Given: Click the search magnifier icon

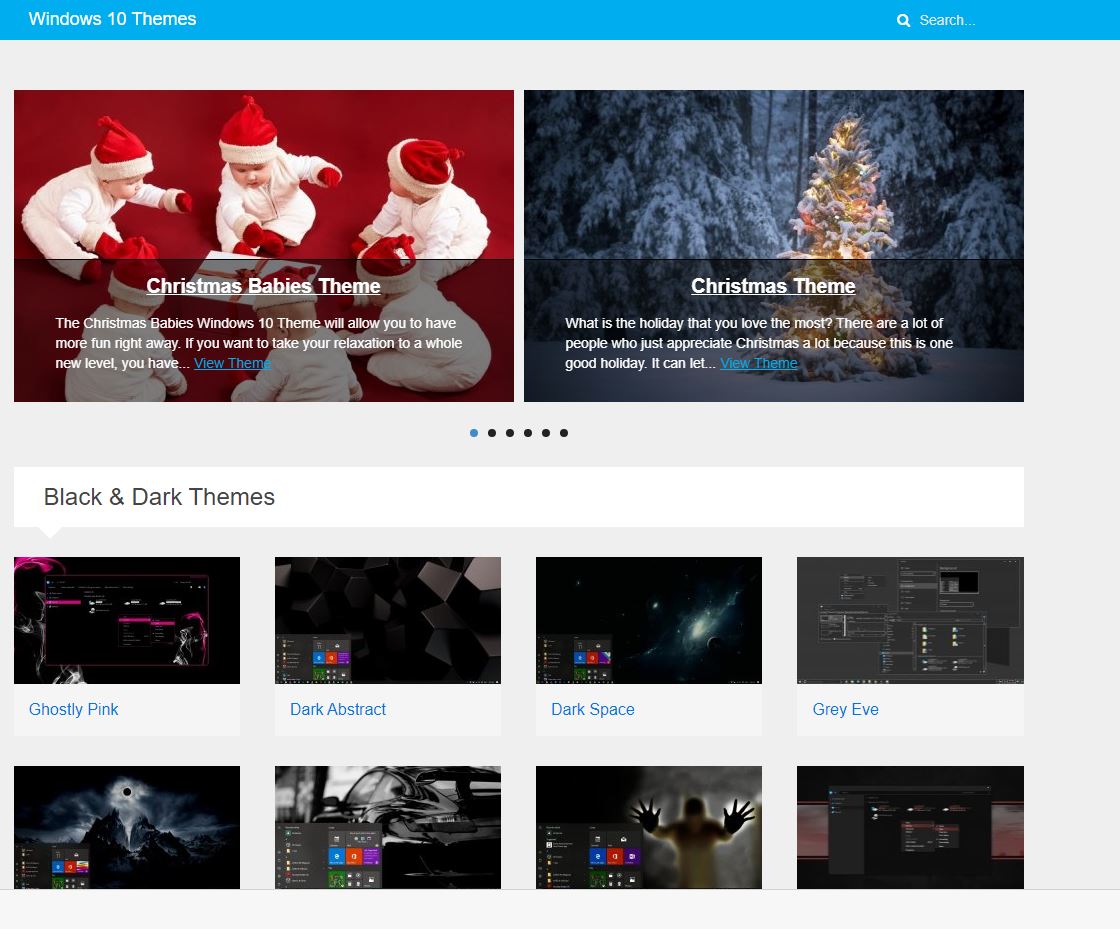Looking at the screenshot, I should [903, 21].
